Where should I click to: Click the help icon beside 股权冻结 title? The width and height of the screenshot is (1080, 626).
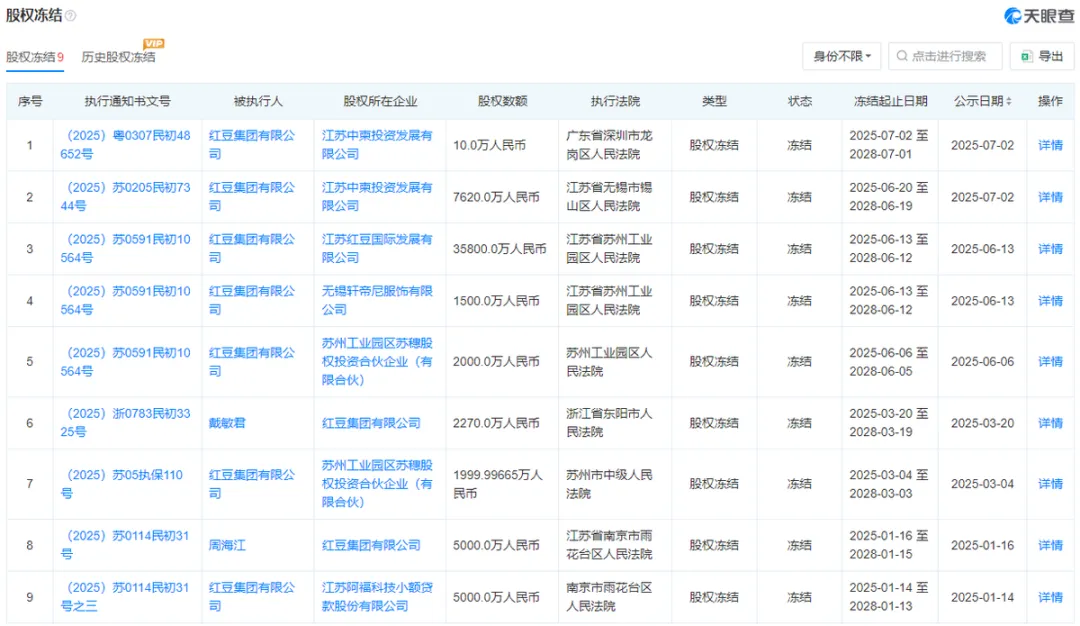click(70, 15)
